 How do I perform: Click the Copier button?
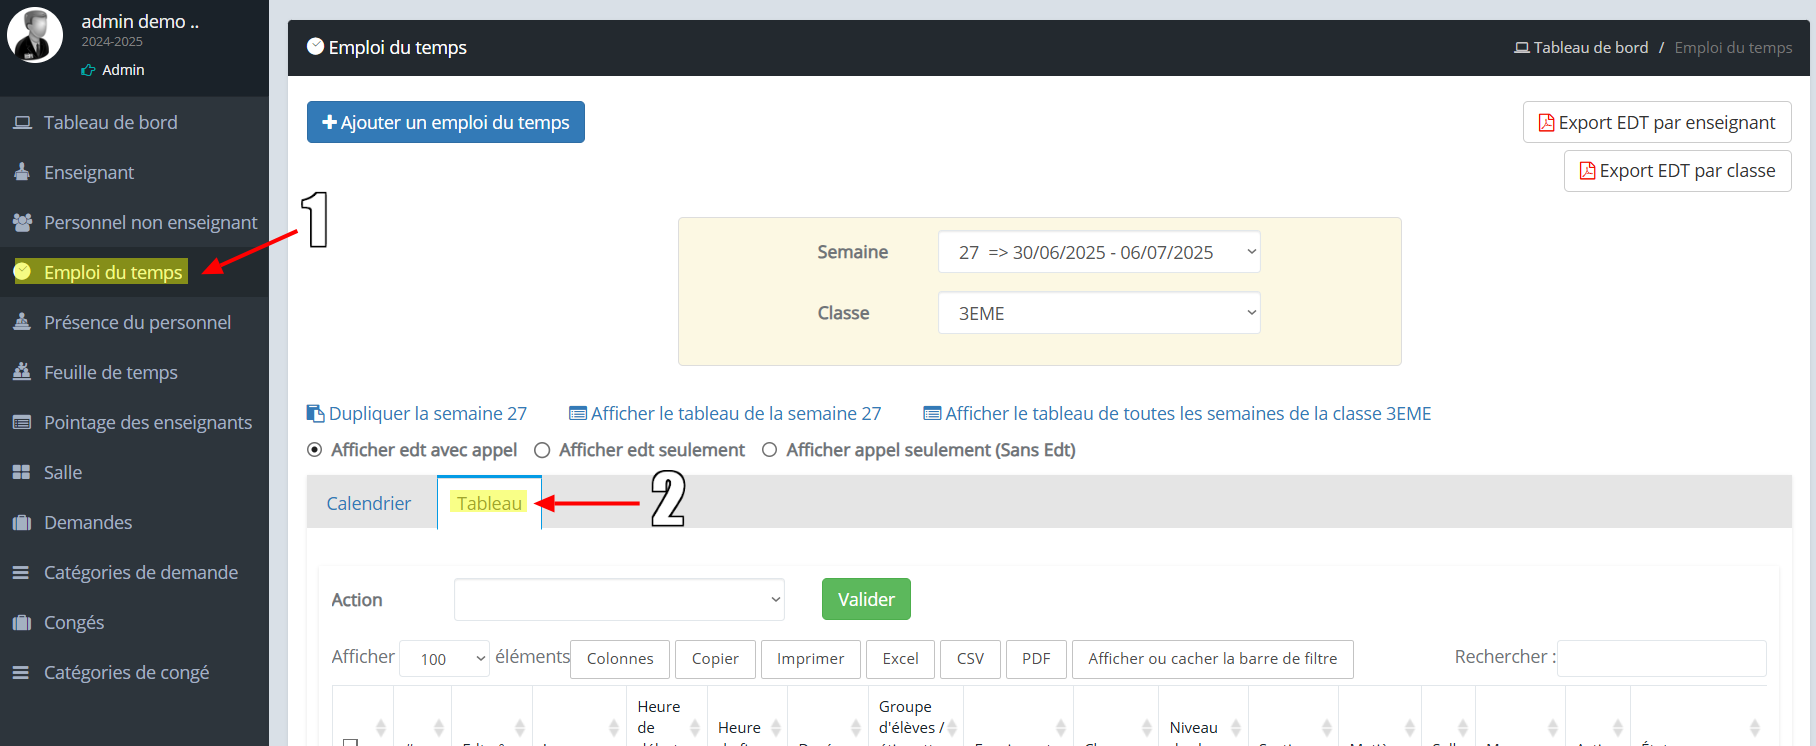click(x=715, y=659)
